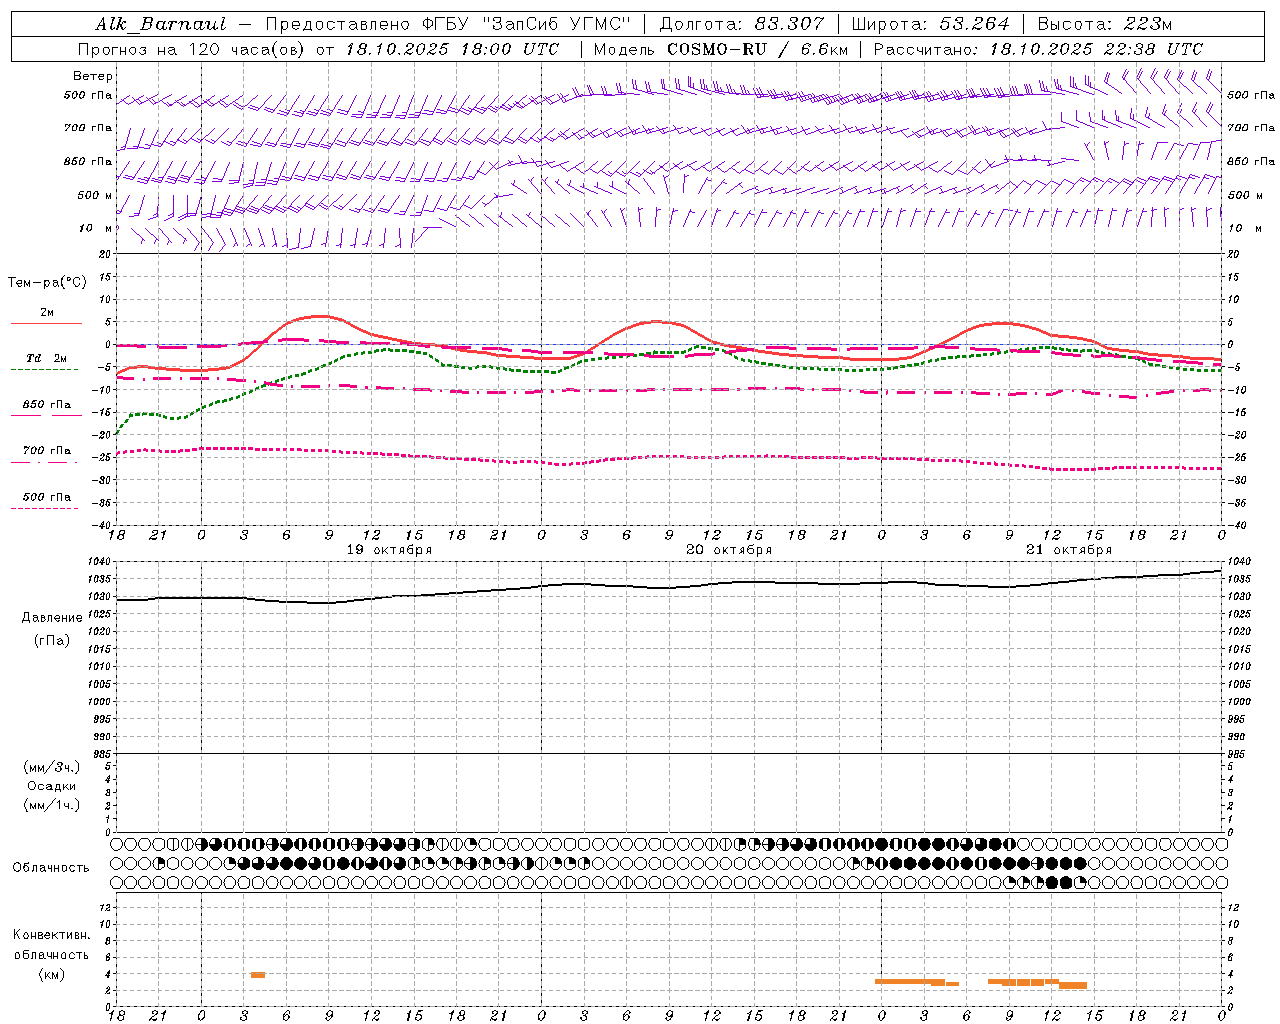The height and width of the screenshot is (1024, 1280).
Task: Click the Облачность row label
Action: click(51, 868)
